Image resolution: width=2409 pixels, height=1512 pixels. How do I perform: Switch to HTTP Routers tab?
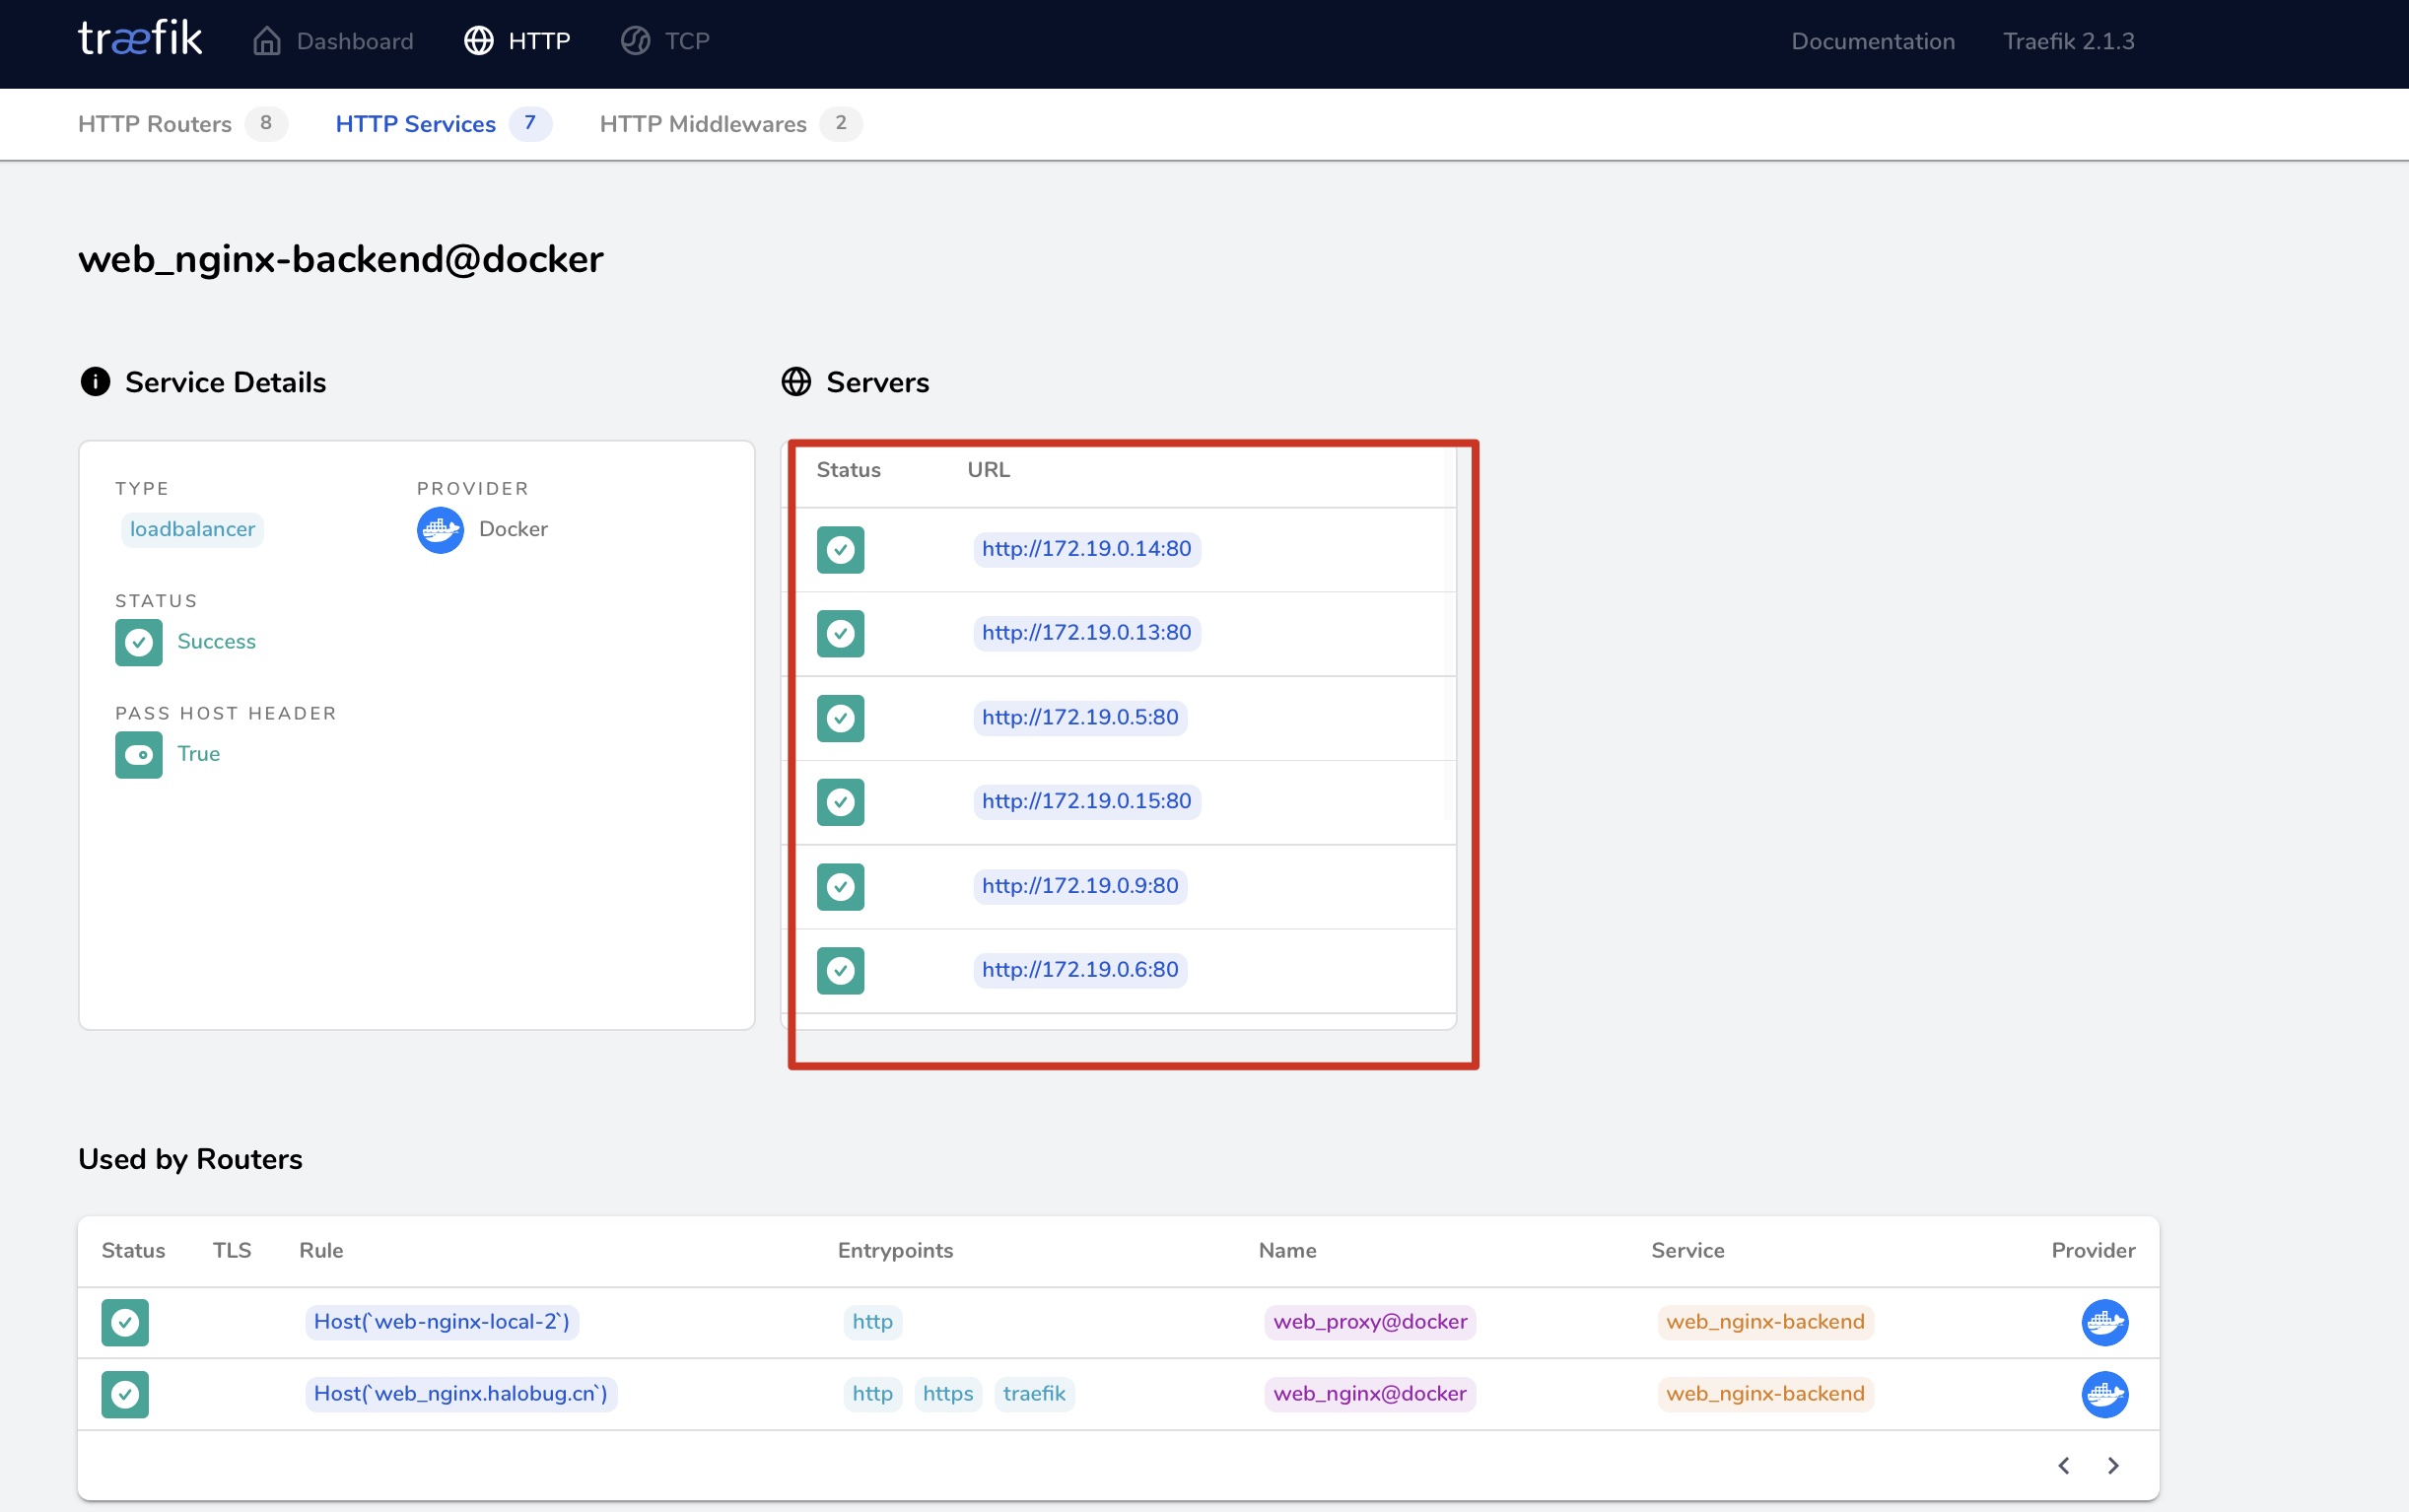183,124
